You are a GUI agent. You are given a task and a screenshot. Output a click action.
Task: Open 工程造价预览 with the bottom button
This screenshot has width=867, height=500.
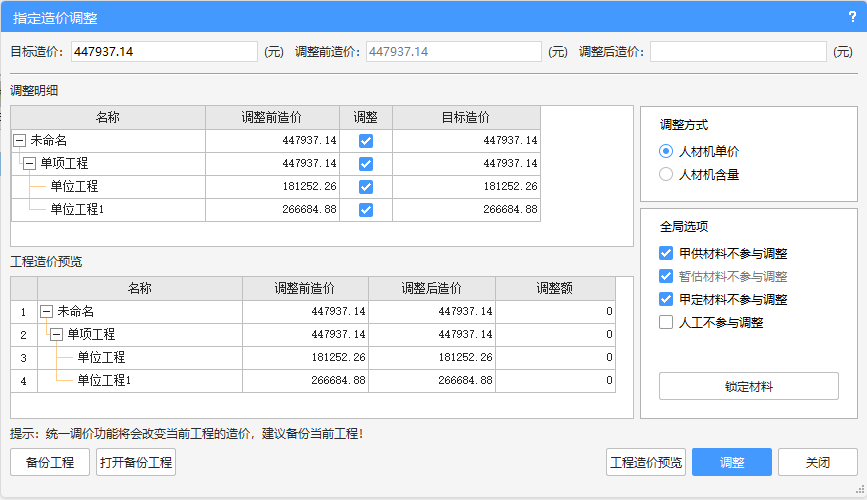646,462
